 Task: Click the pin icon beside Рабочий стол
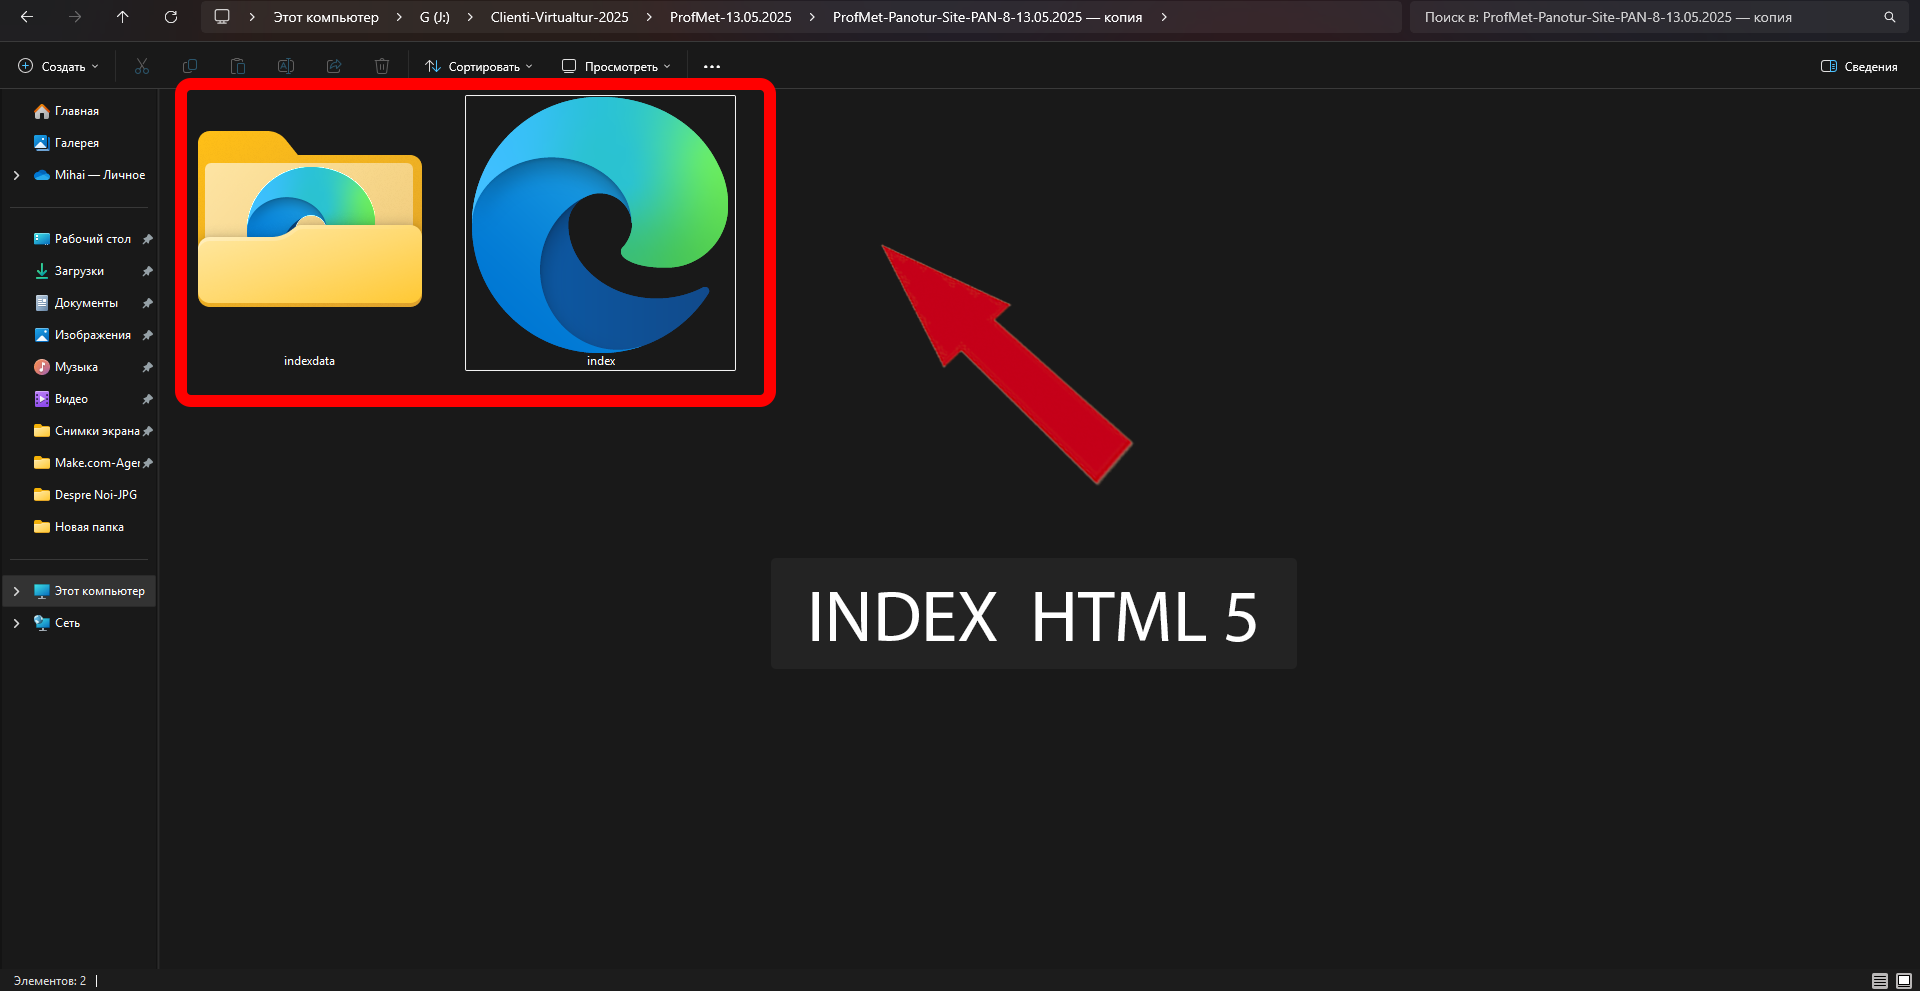(147, 239)
